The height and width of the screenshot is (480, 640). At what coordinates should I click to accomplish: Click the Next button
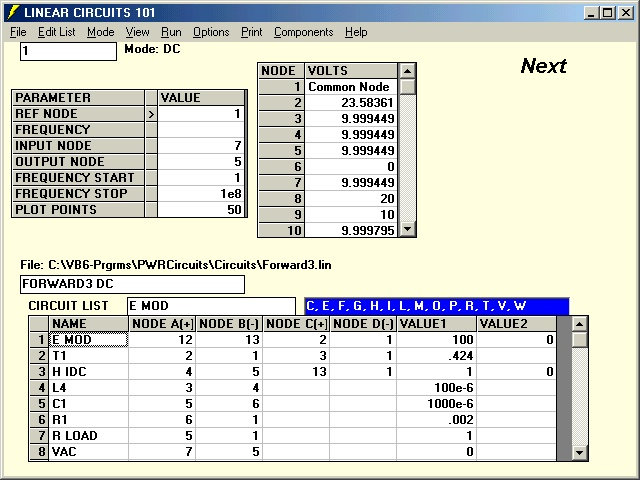pyautogui.click(x=543, y=66)
